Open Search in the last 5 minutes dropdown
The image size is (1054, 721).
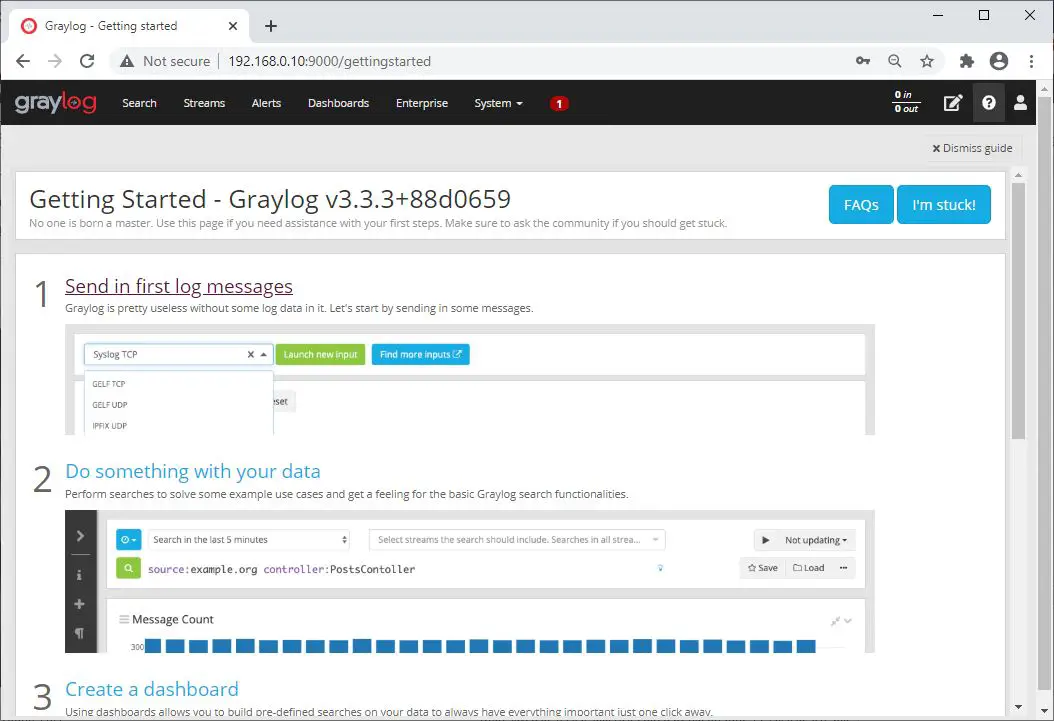pyautogui.click(x=248, y=540)
